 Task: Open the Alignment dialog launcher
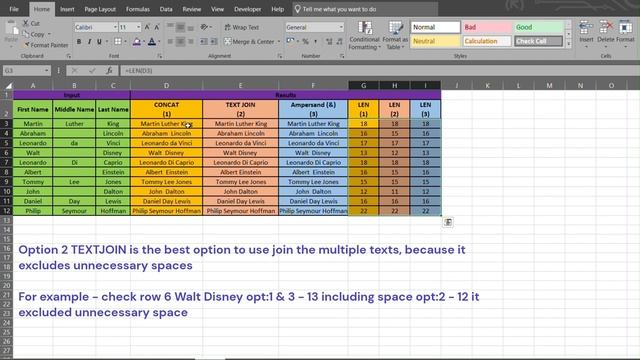(280, 56)
